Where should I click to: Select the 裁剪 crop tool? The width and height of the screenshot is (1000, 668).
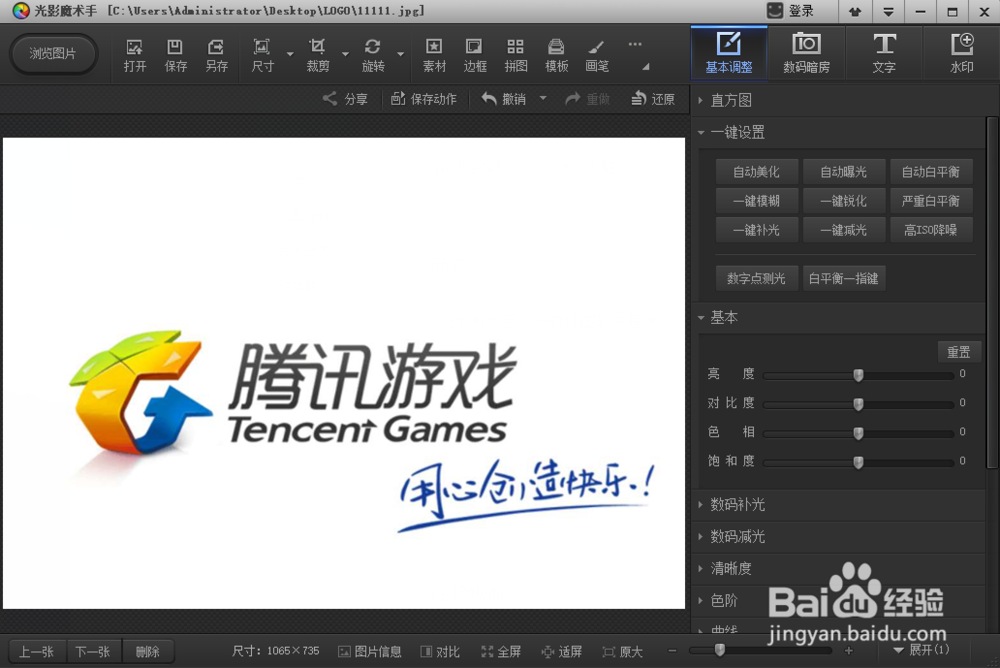(317, 55)
